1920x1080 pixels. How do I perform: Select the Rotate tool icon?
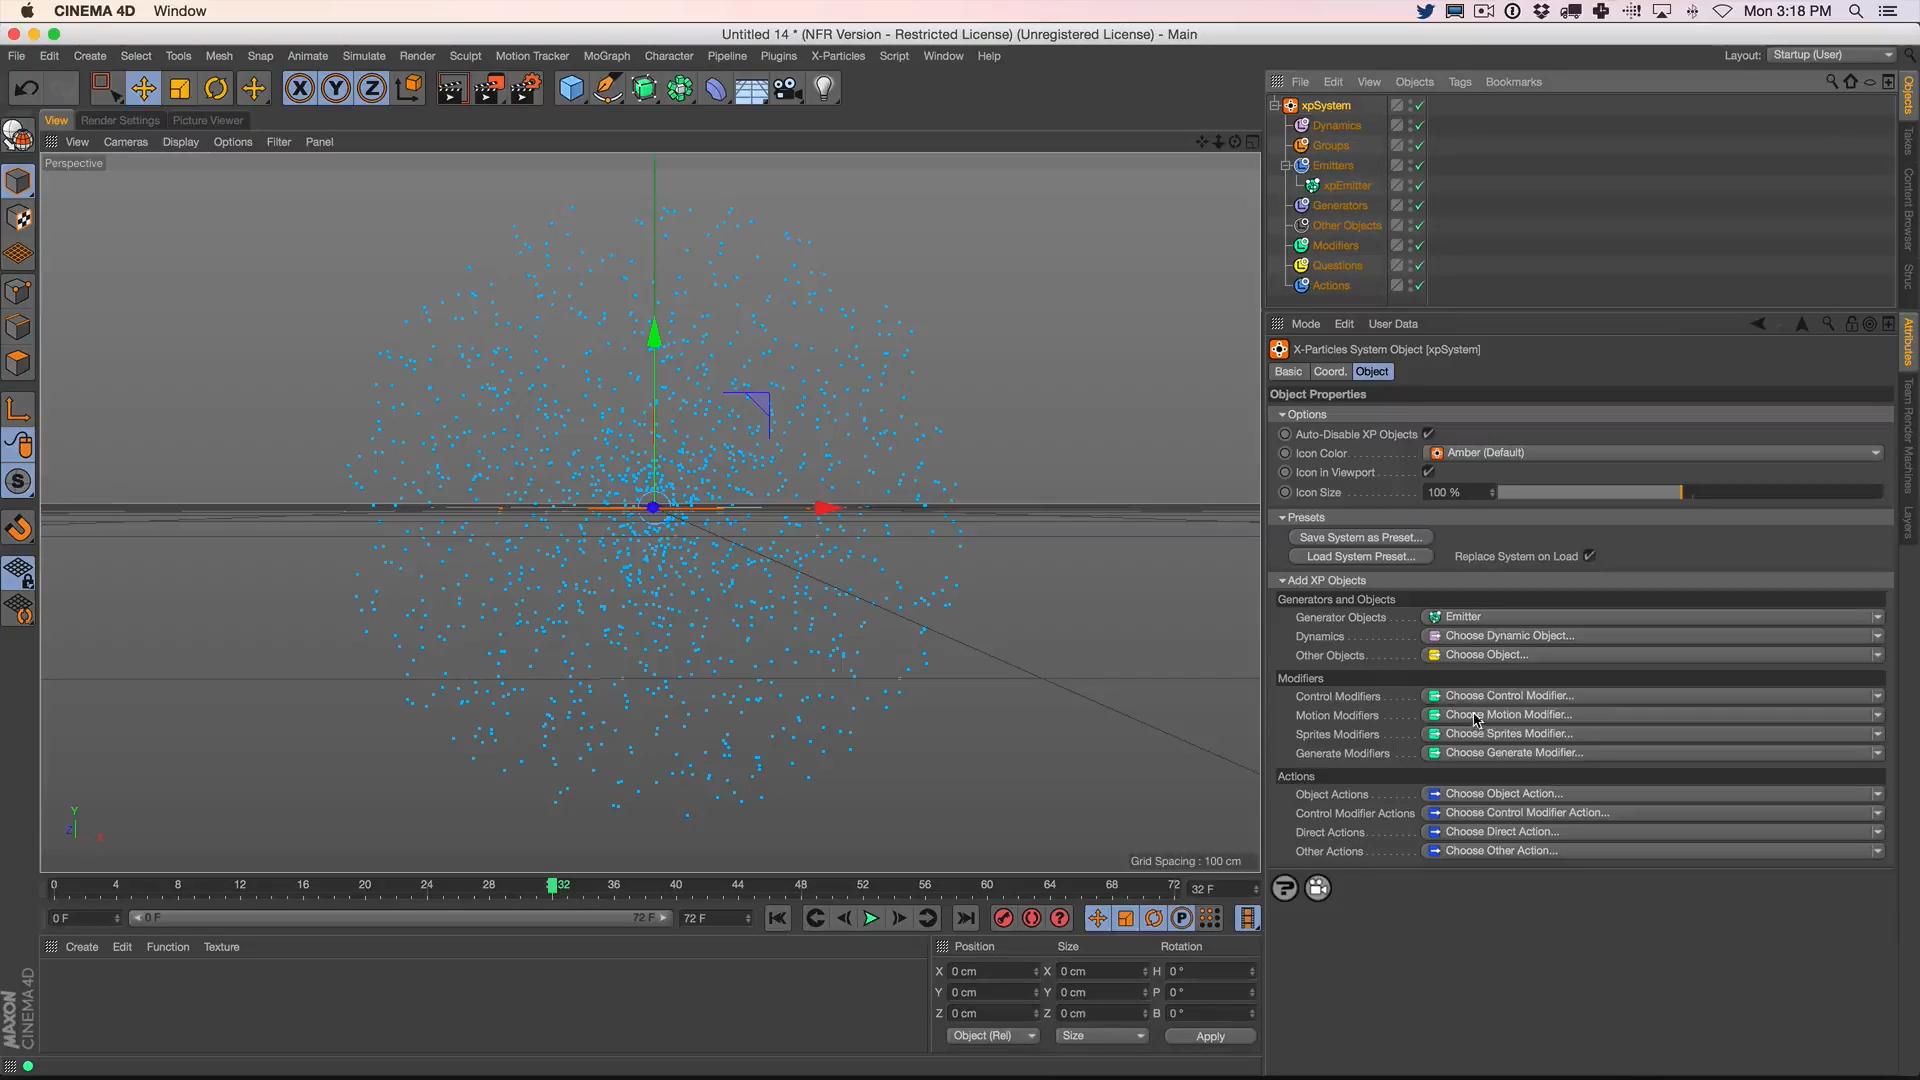216,89
